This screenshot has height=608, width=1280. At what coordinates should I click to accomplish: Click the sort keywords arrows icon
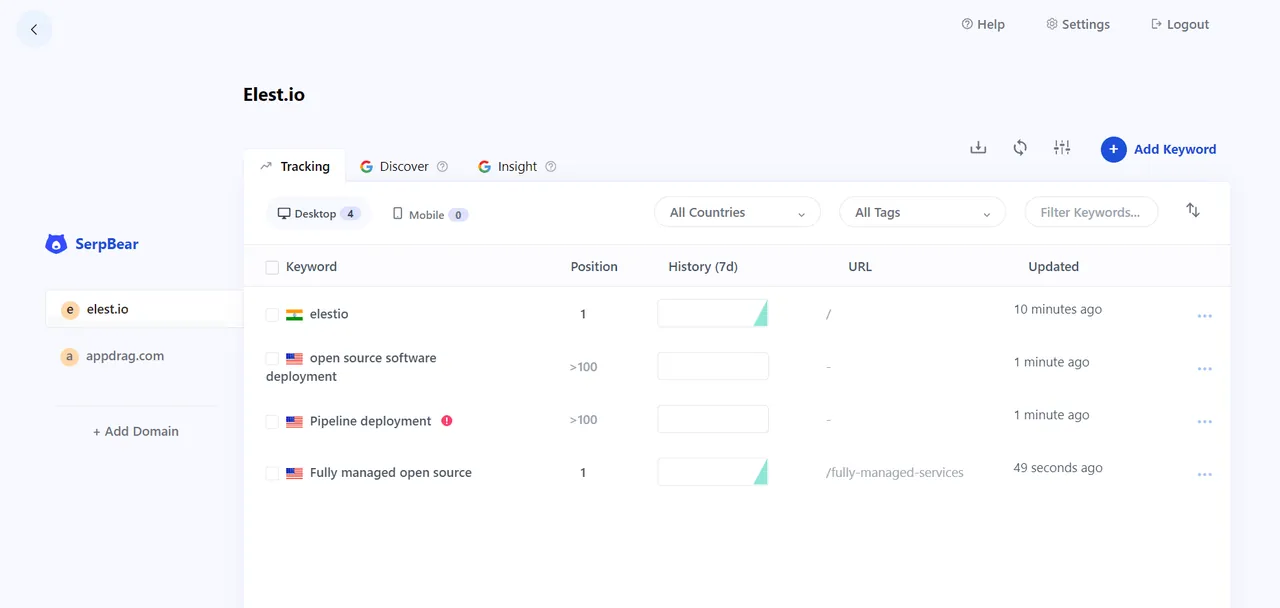1193,210
